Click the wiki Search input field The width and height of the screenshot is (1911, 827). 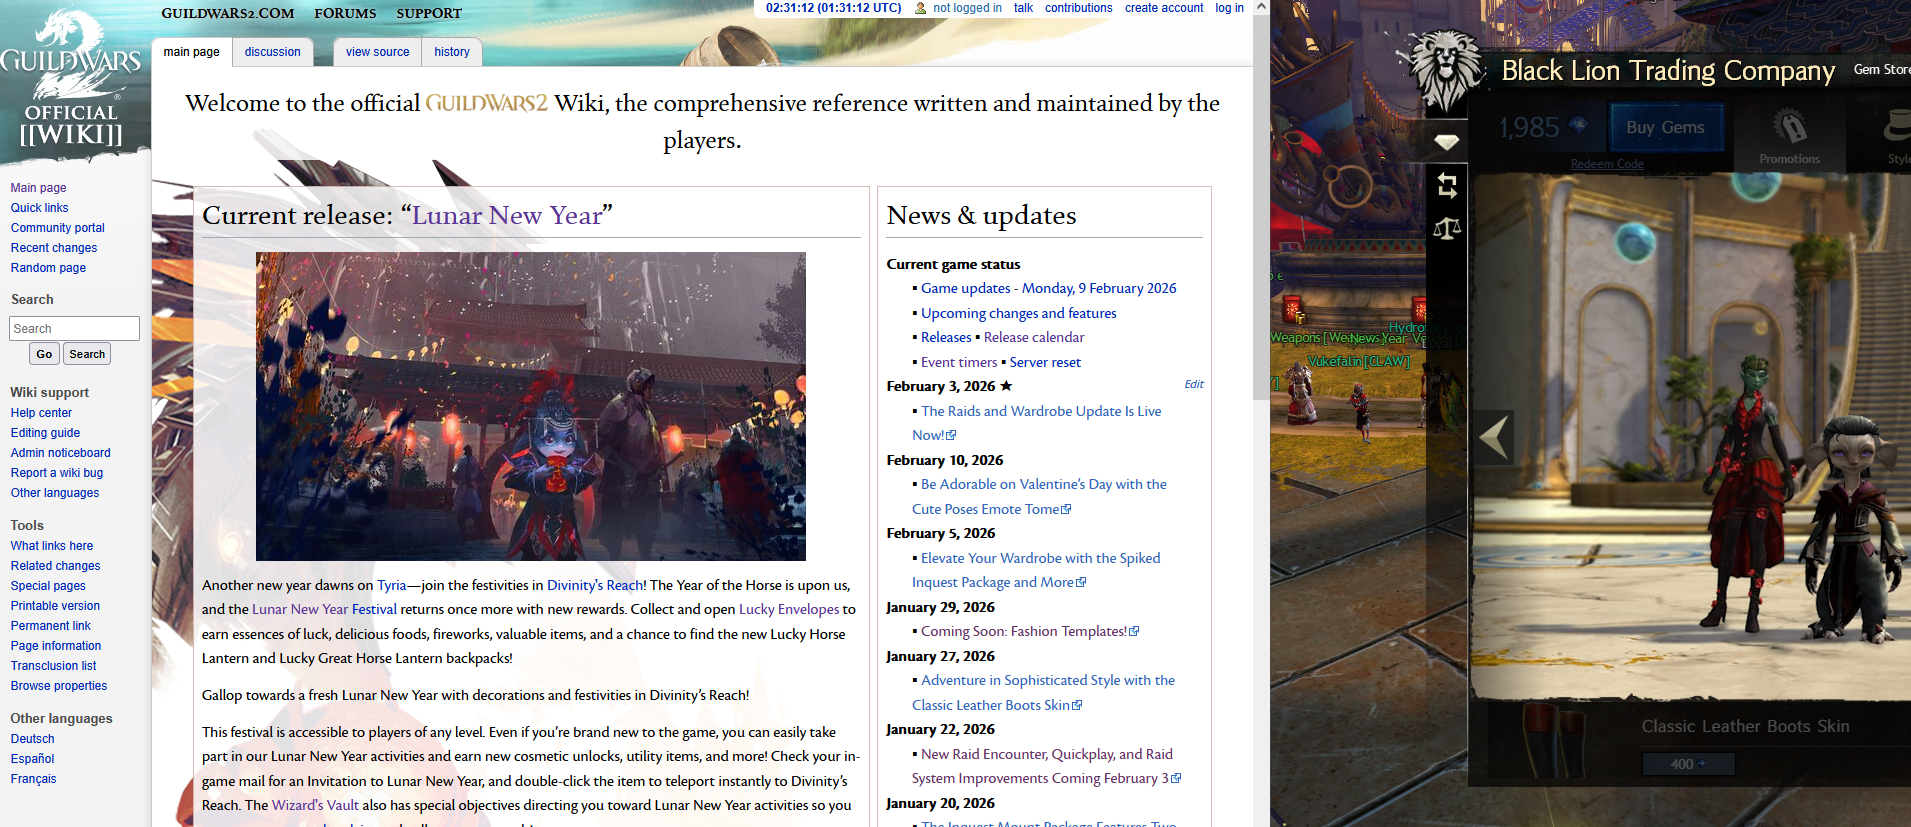click(x=75, y=328)
